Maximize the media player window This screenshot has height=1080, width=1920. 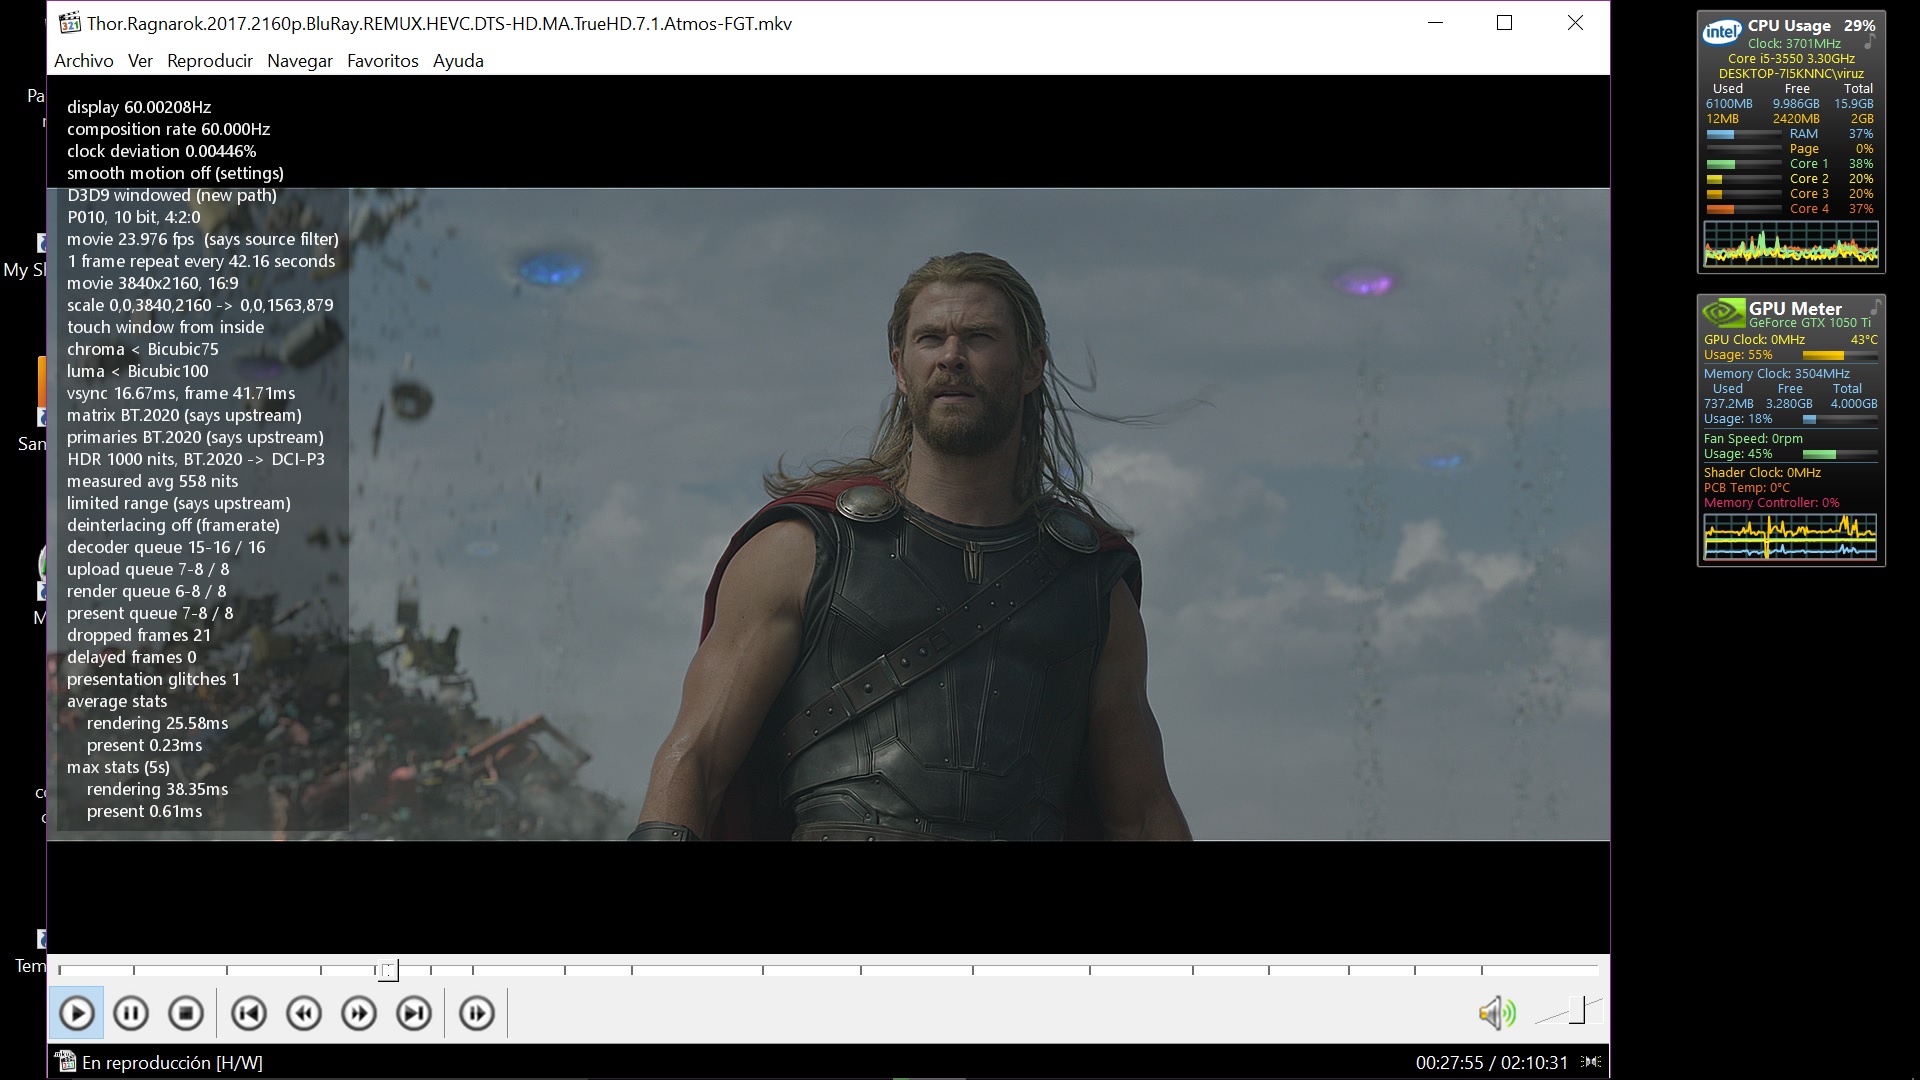click(x=1504, y=23)
